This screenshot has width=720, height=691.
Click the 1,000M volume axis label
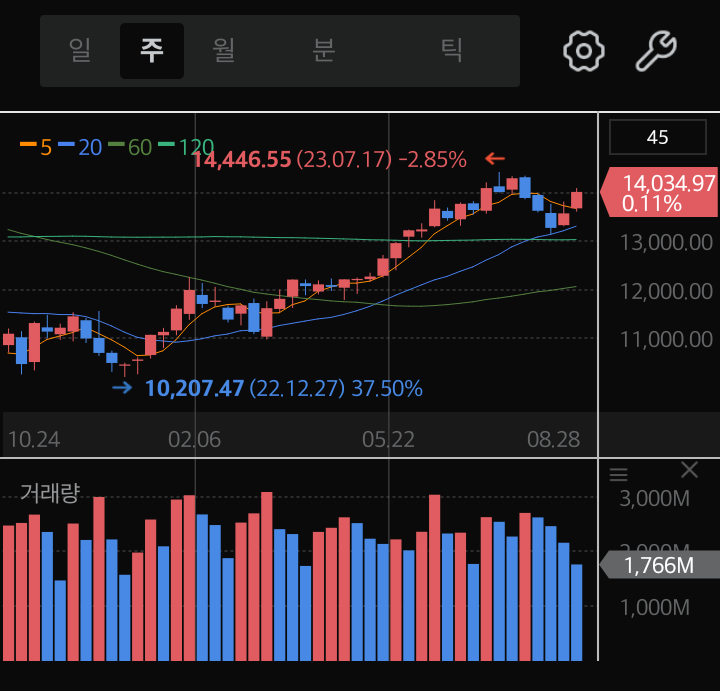click(x=655, y=607)
